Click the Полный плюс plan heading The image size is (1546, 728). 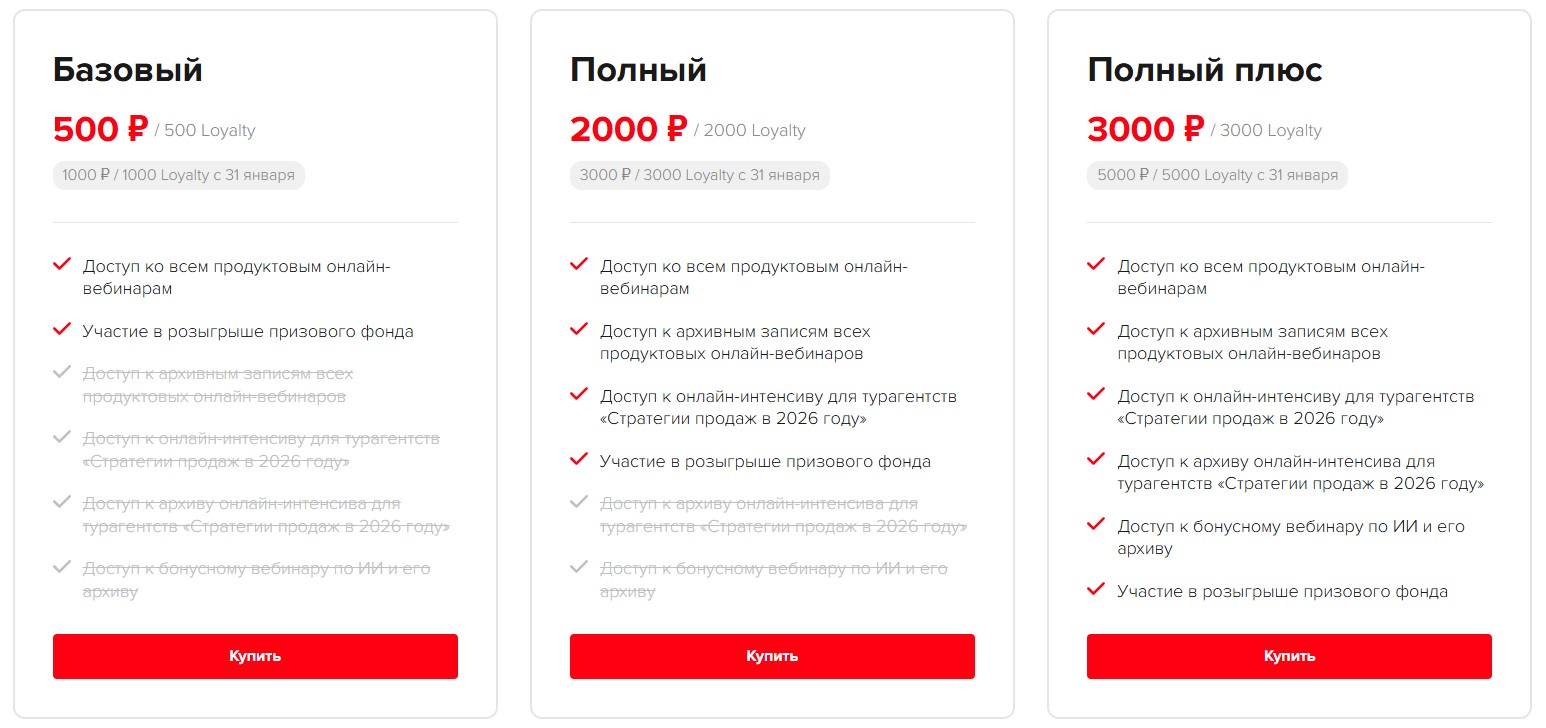[1205, 70]
